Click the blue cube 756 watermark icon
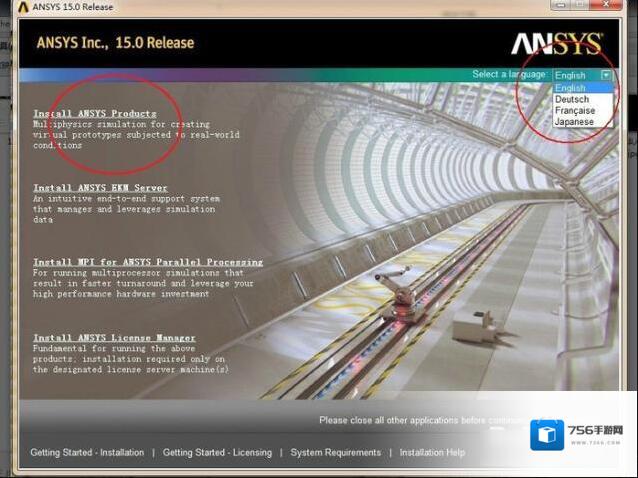This screenshot has height=478, width=638. coord(547,435)
